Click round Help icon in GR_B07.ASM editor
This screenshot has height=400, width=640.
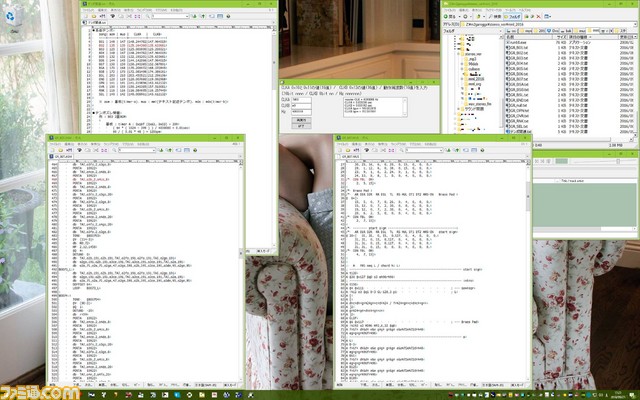point(194,150)
